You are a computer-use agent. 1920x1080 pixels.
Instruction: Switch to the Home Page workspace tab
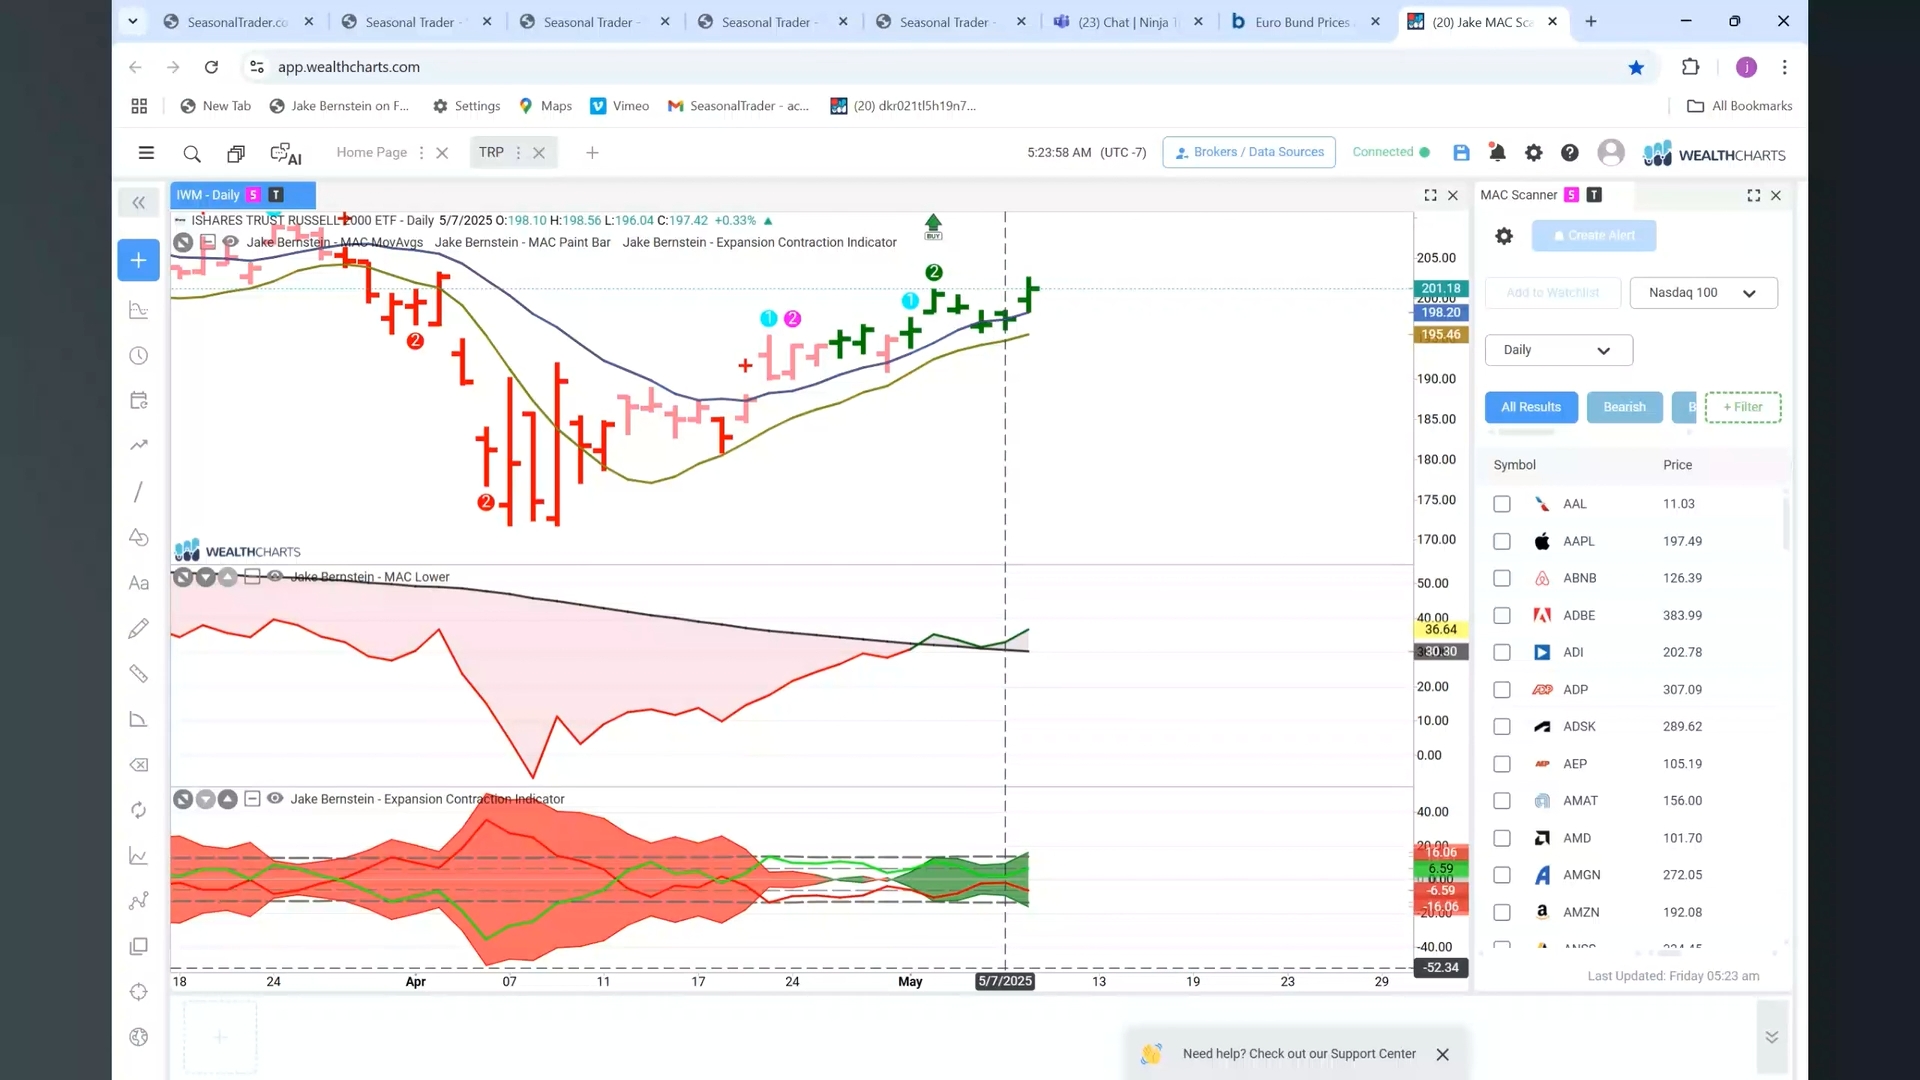coord(371,153)
